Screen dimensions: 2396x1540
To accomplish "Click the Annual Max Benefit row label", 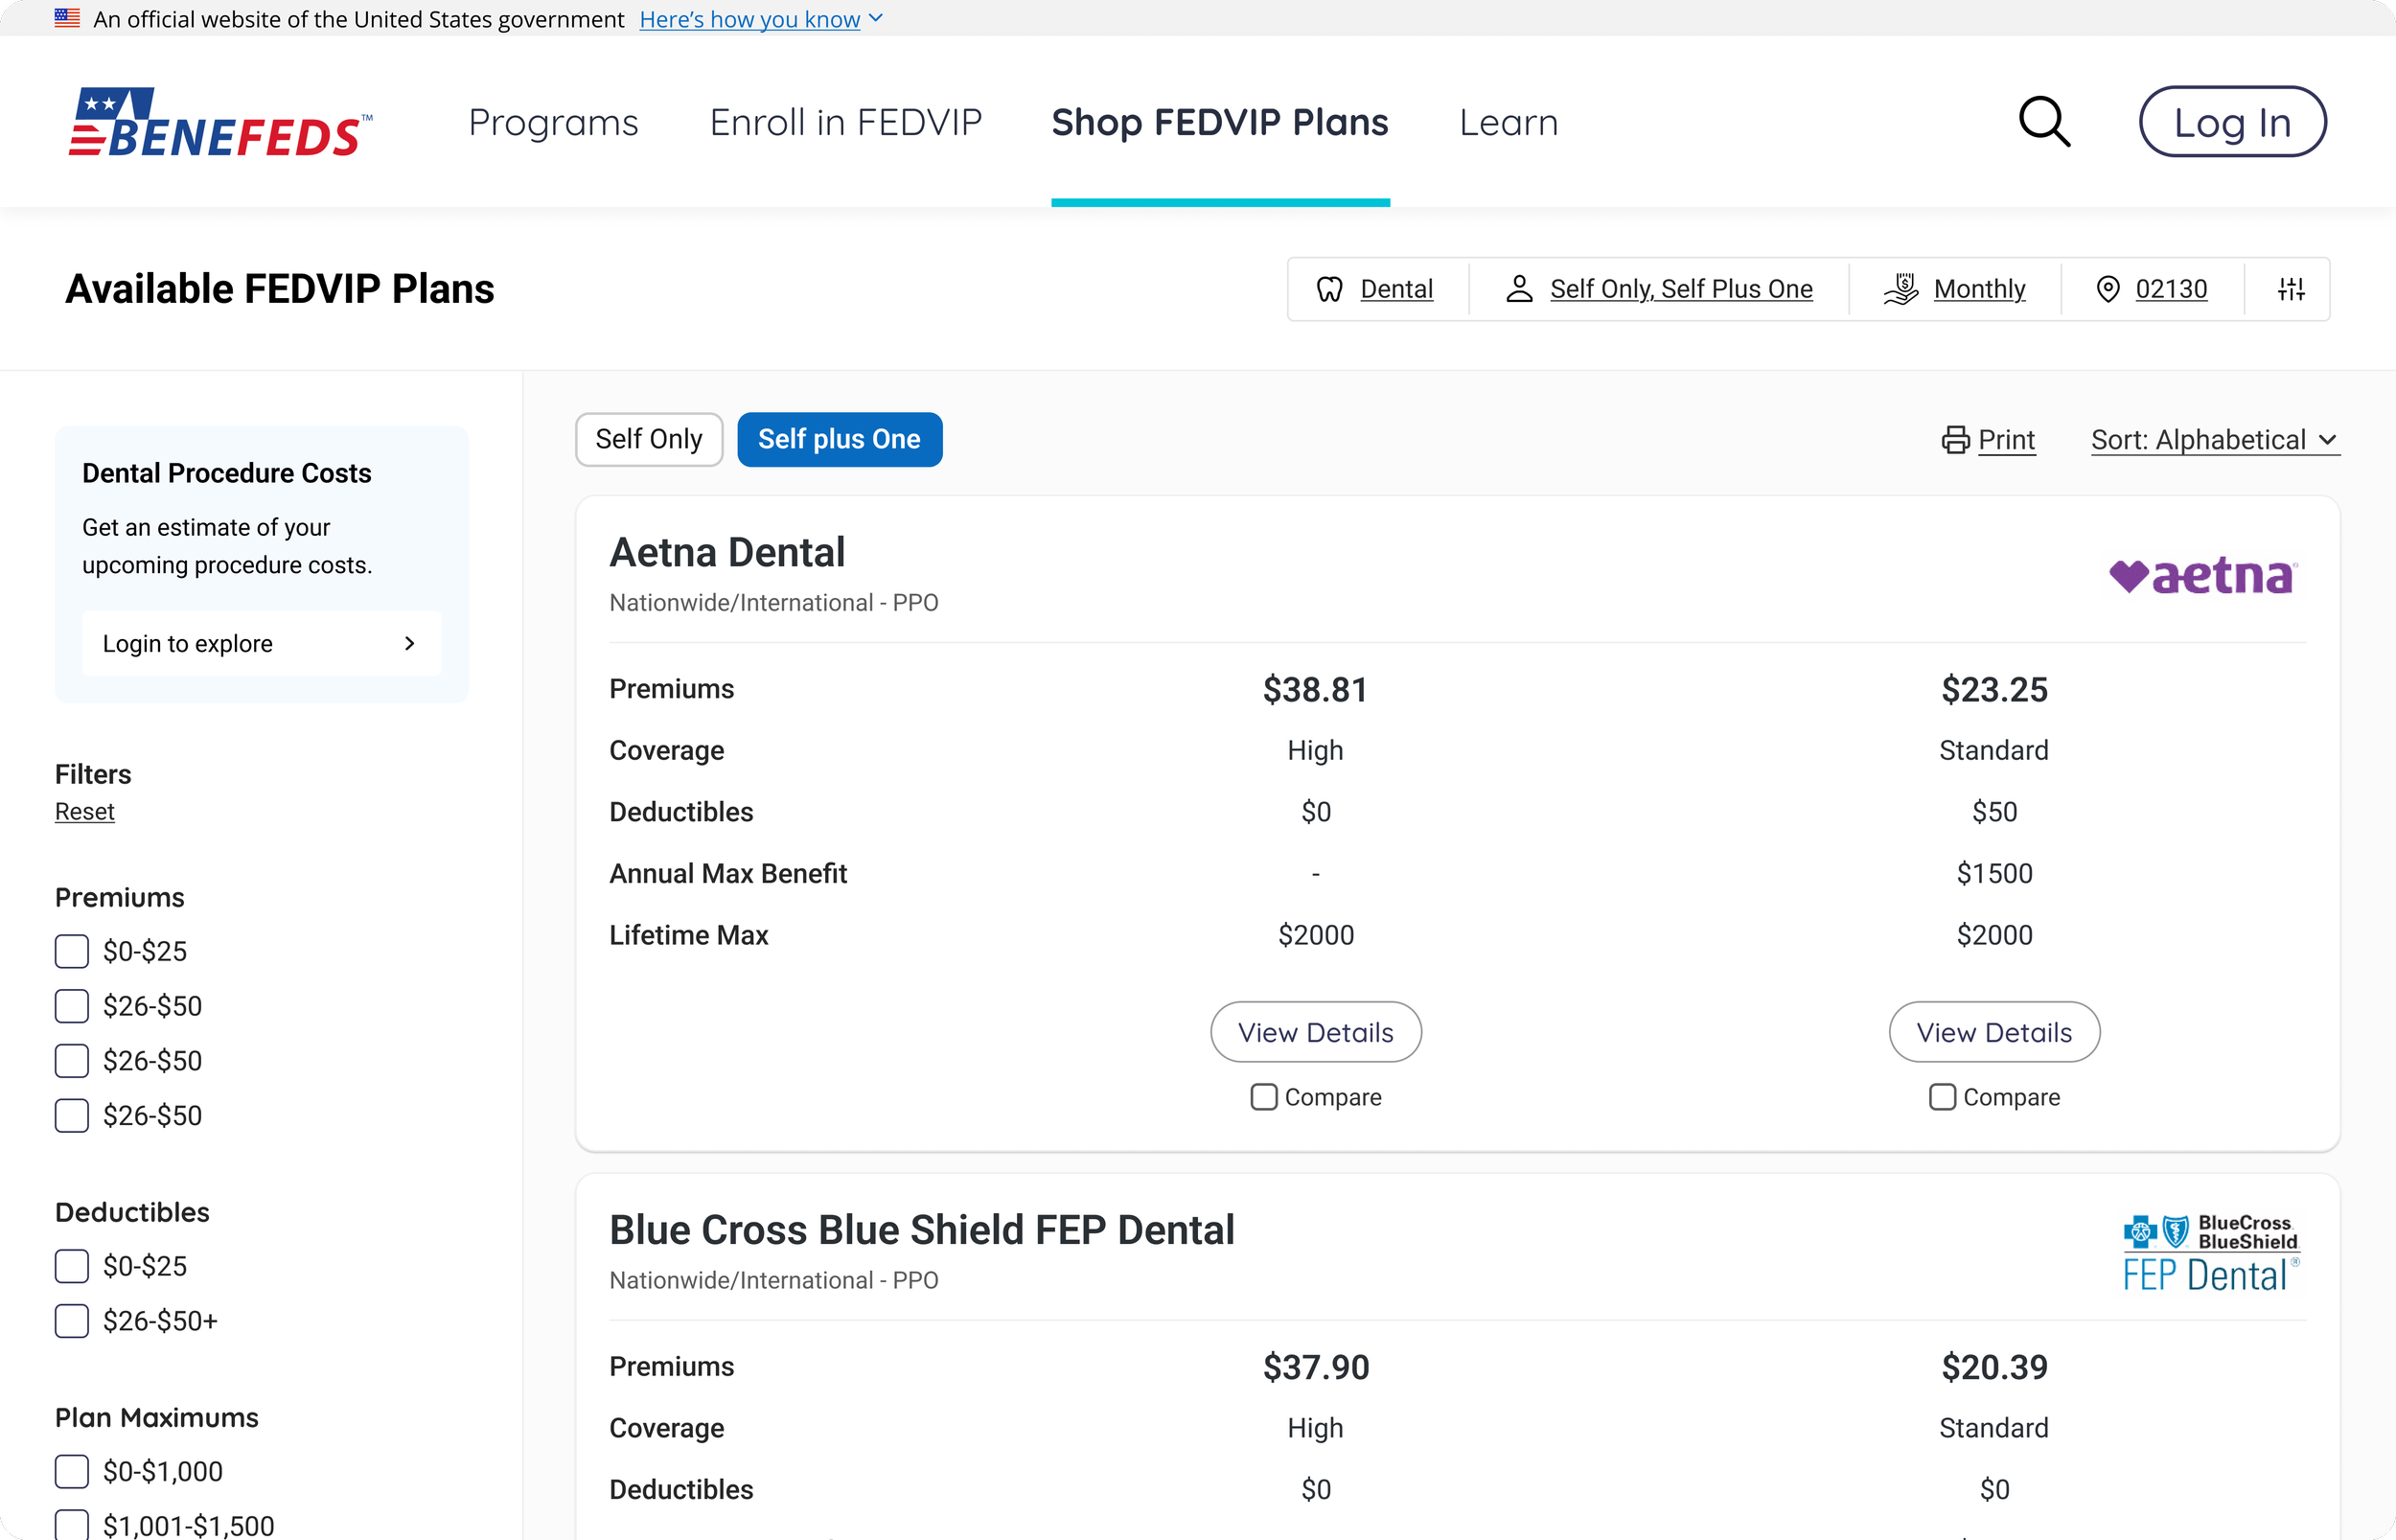I will click(x=728, y=874).
